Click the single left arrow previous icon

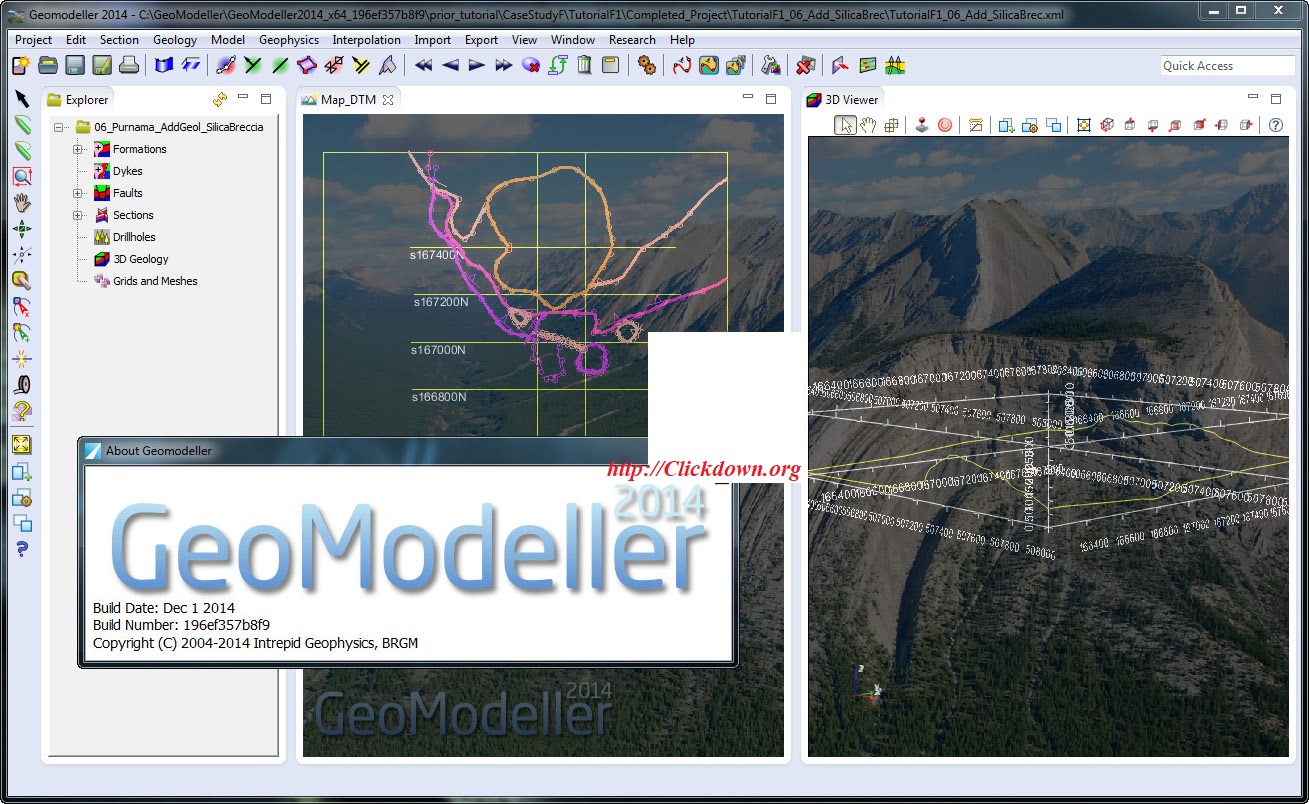coord(450,65)
